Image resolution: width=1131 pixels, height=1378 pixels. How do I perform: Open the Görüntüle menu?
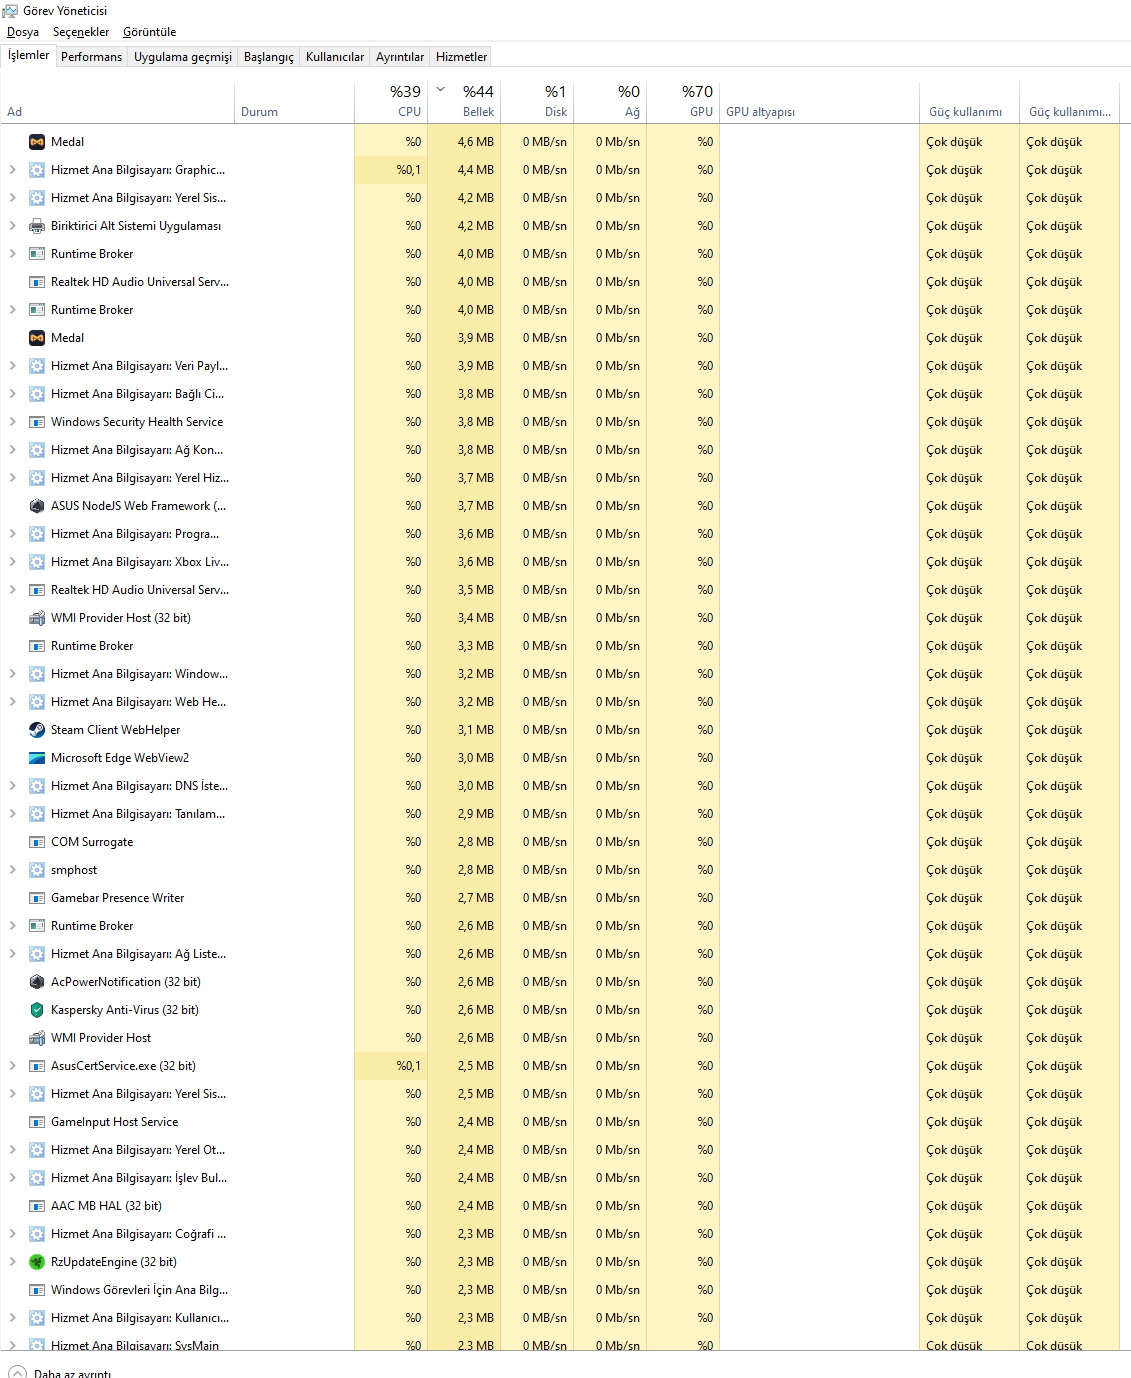[x=150, y=32]
